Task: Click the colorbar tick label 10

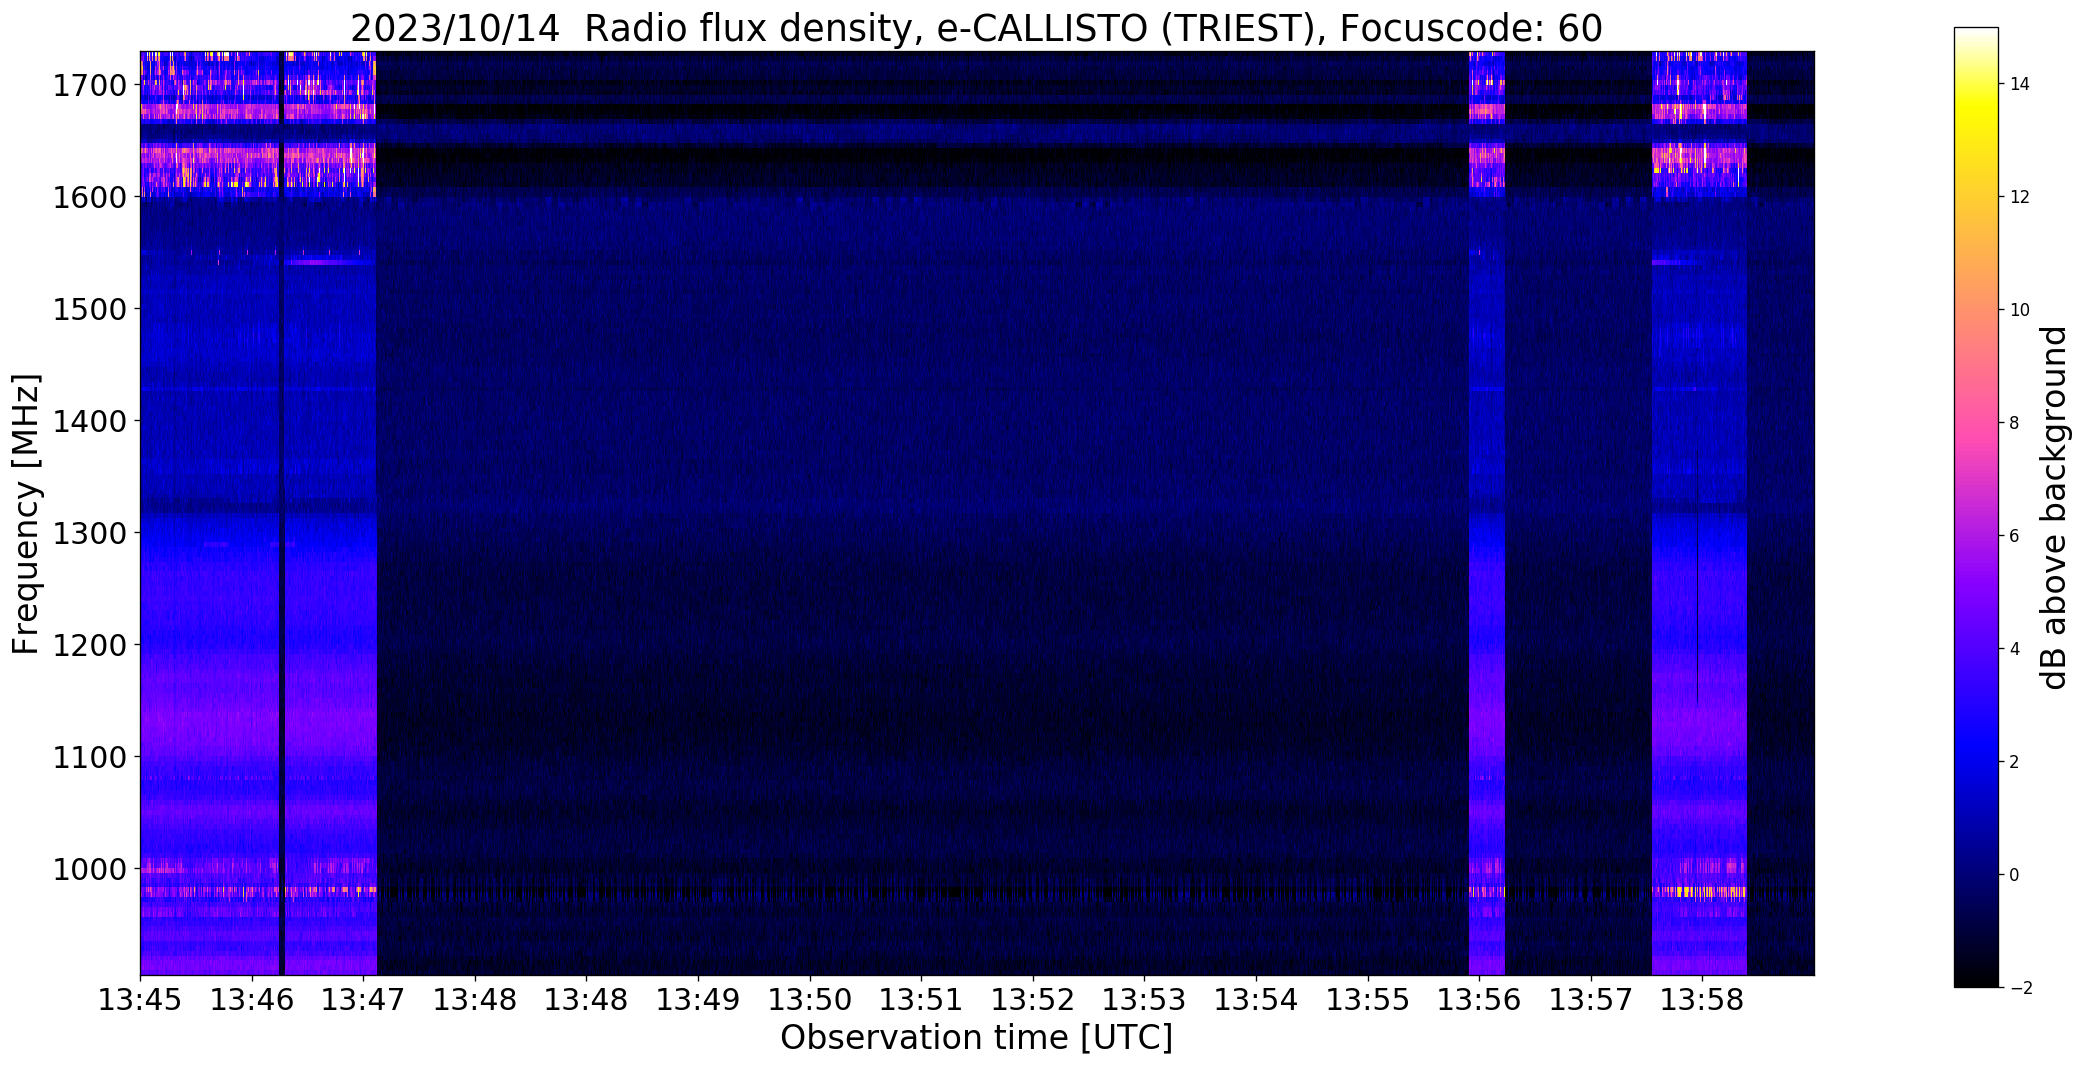Action: pyautogui.click(x=2020, y=310)
